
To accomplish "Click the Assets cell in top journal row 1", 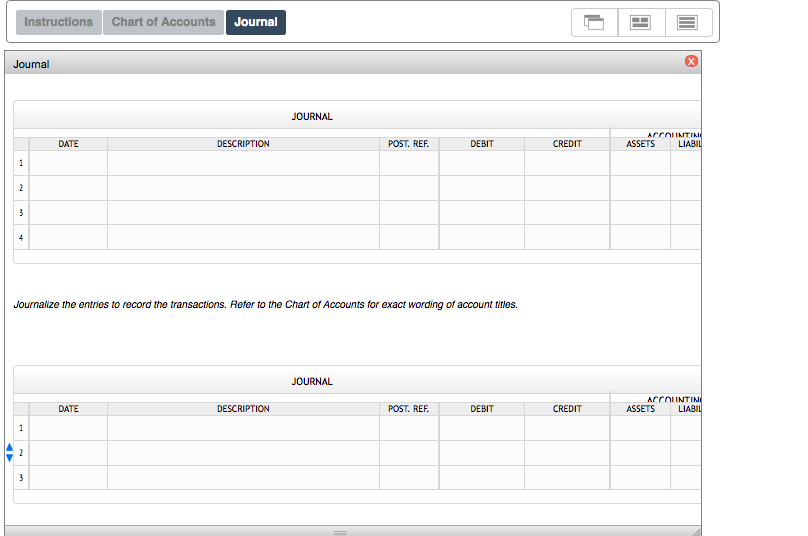I will [x=641, y=163].
